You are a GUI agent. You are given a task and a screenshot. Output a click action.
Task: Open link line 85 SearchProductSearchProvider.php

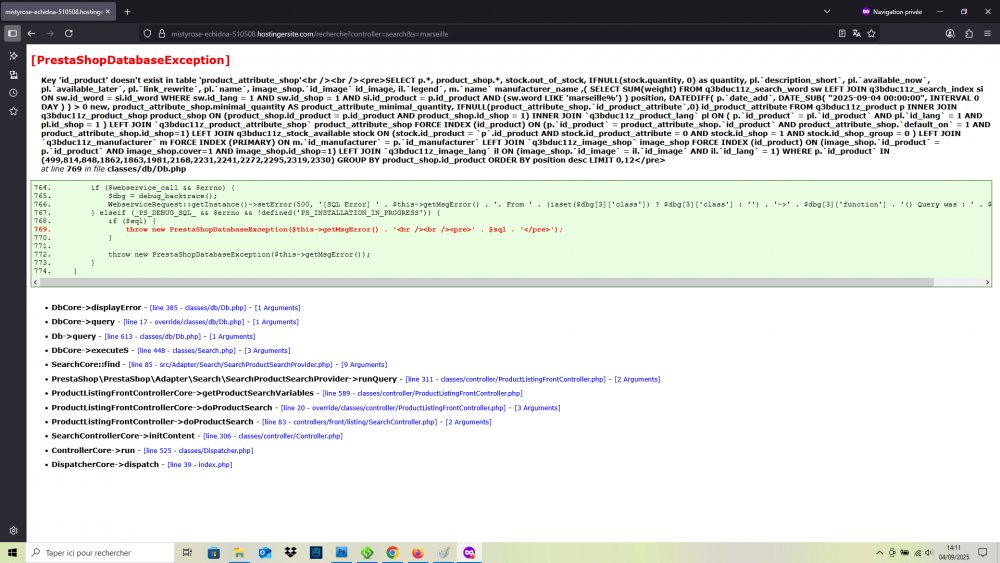click(230, 365)
